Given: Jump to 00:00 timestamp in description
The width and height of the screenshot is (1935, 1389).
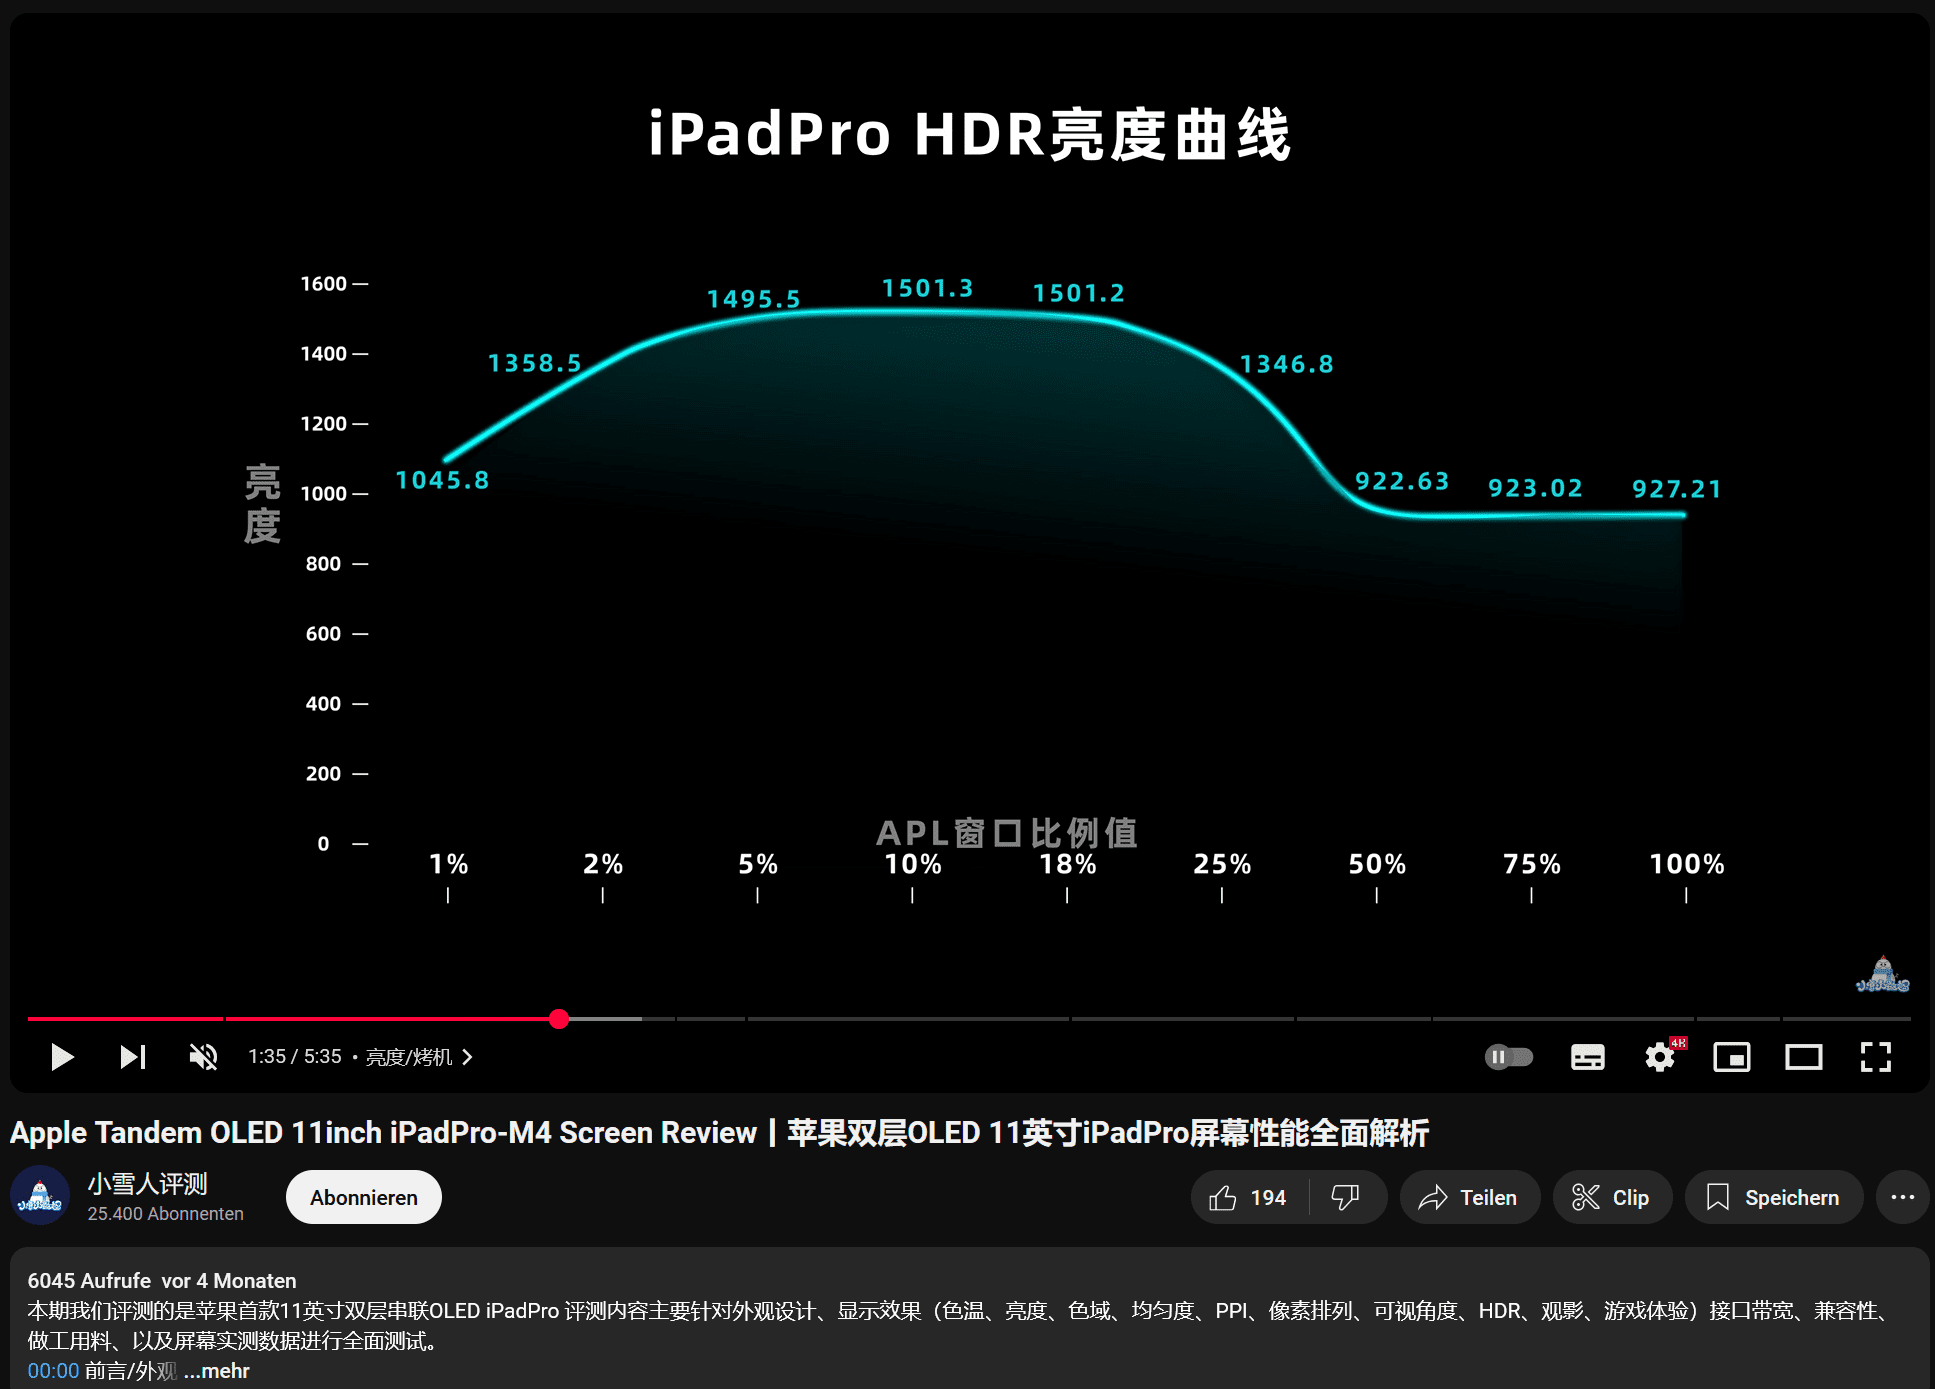Looking at the screenshot, I should [x=53, y=1371].
